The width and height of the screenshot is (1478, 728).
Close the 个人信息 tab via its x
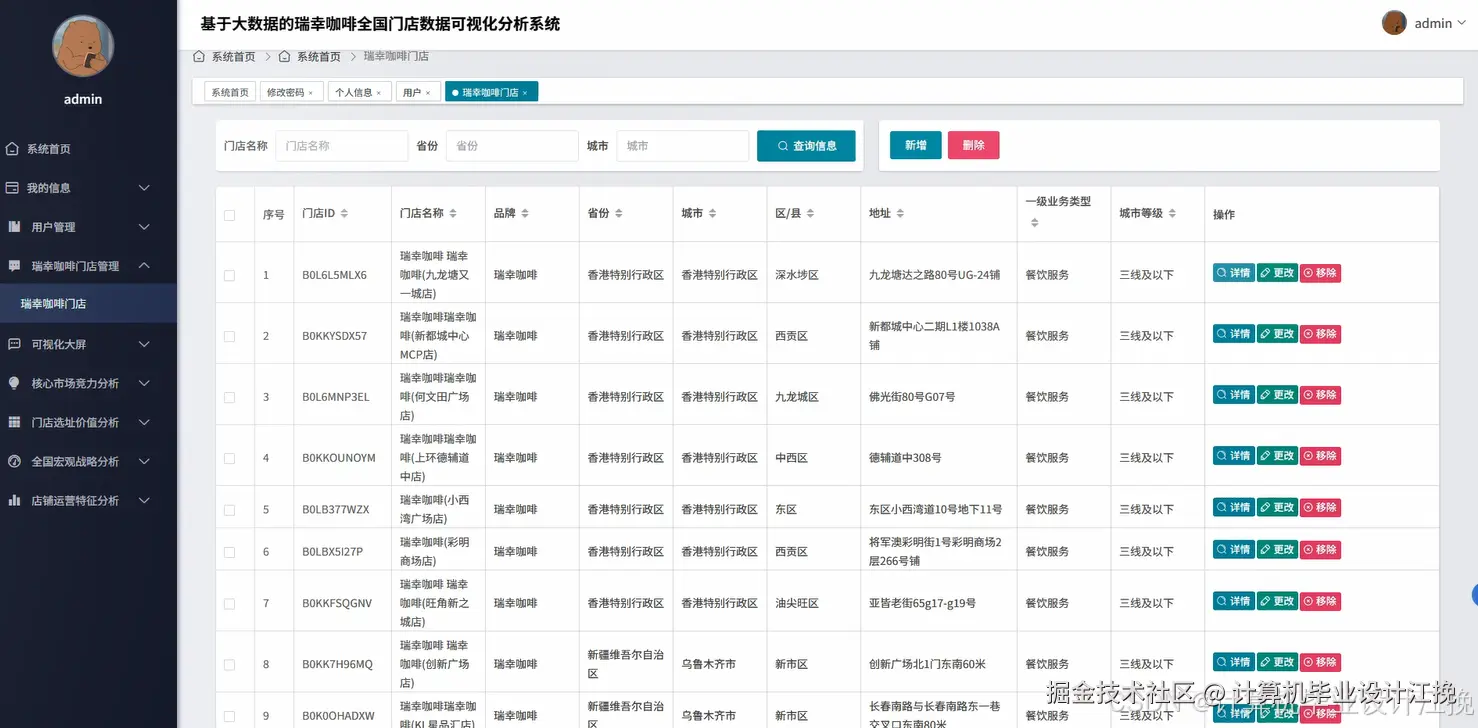coord(378,93)
